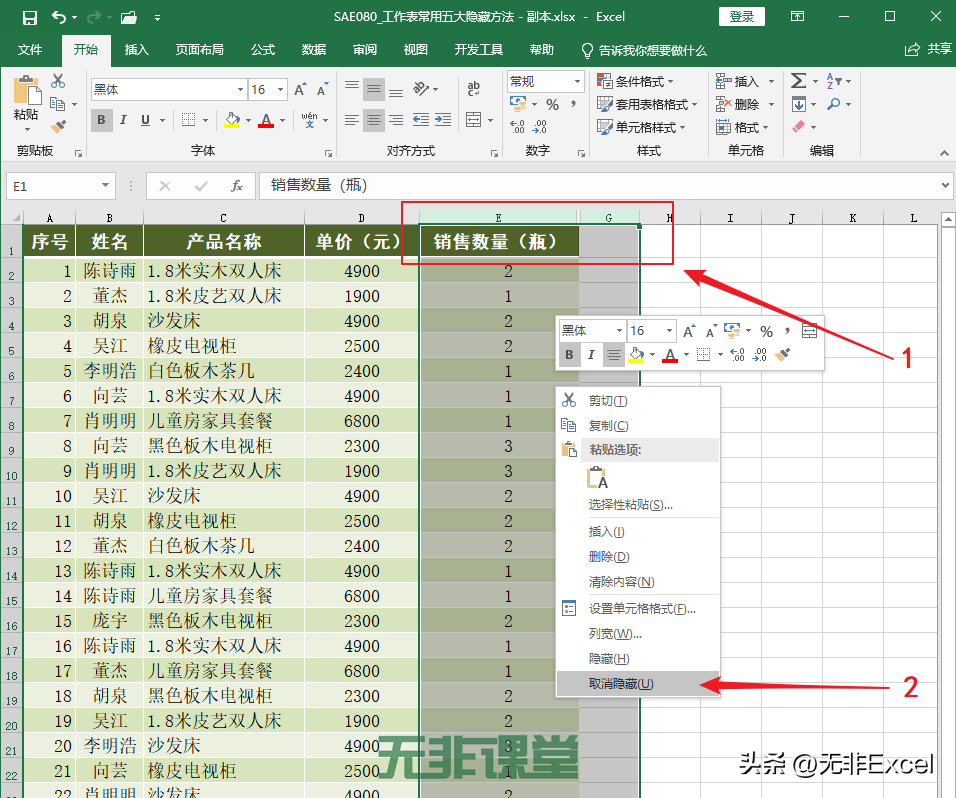
Task: Open the ribbon font size dropdown
Action: tap(280, 90)
